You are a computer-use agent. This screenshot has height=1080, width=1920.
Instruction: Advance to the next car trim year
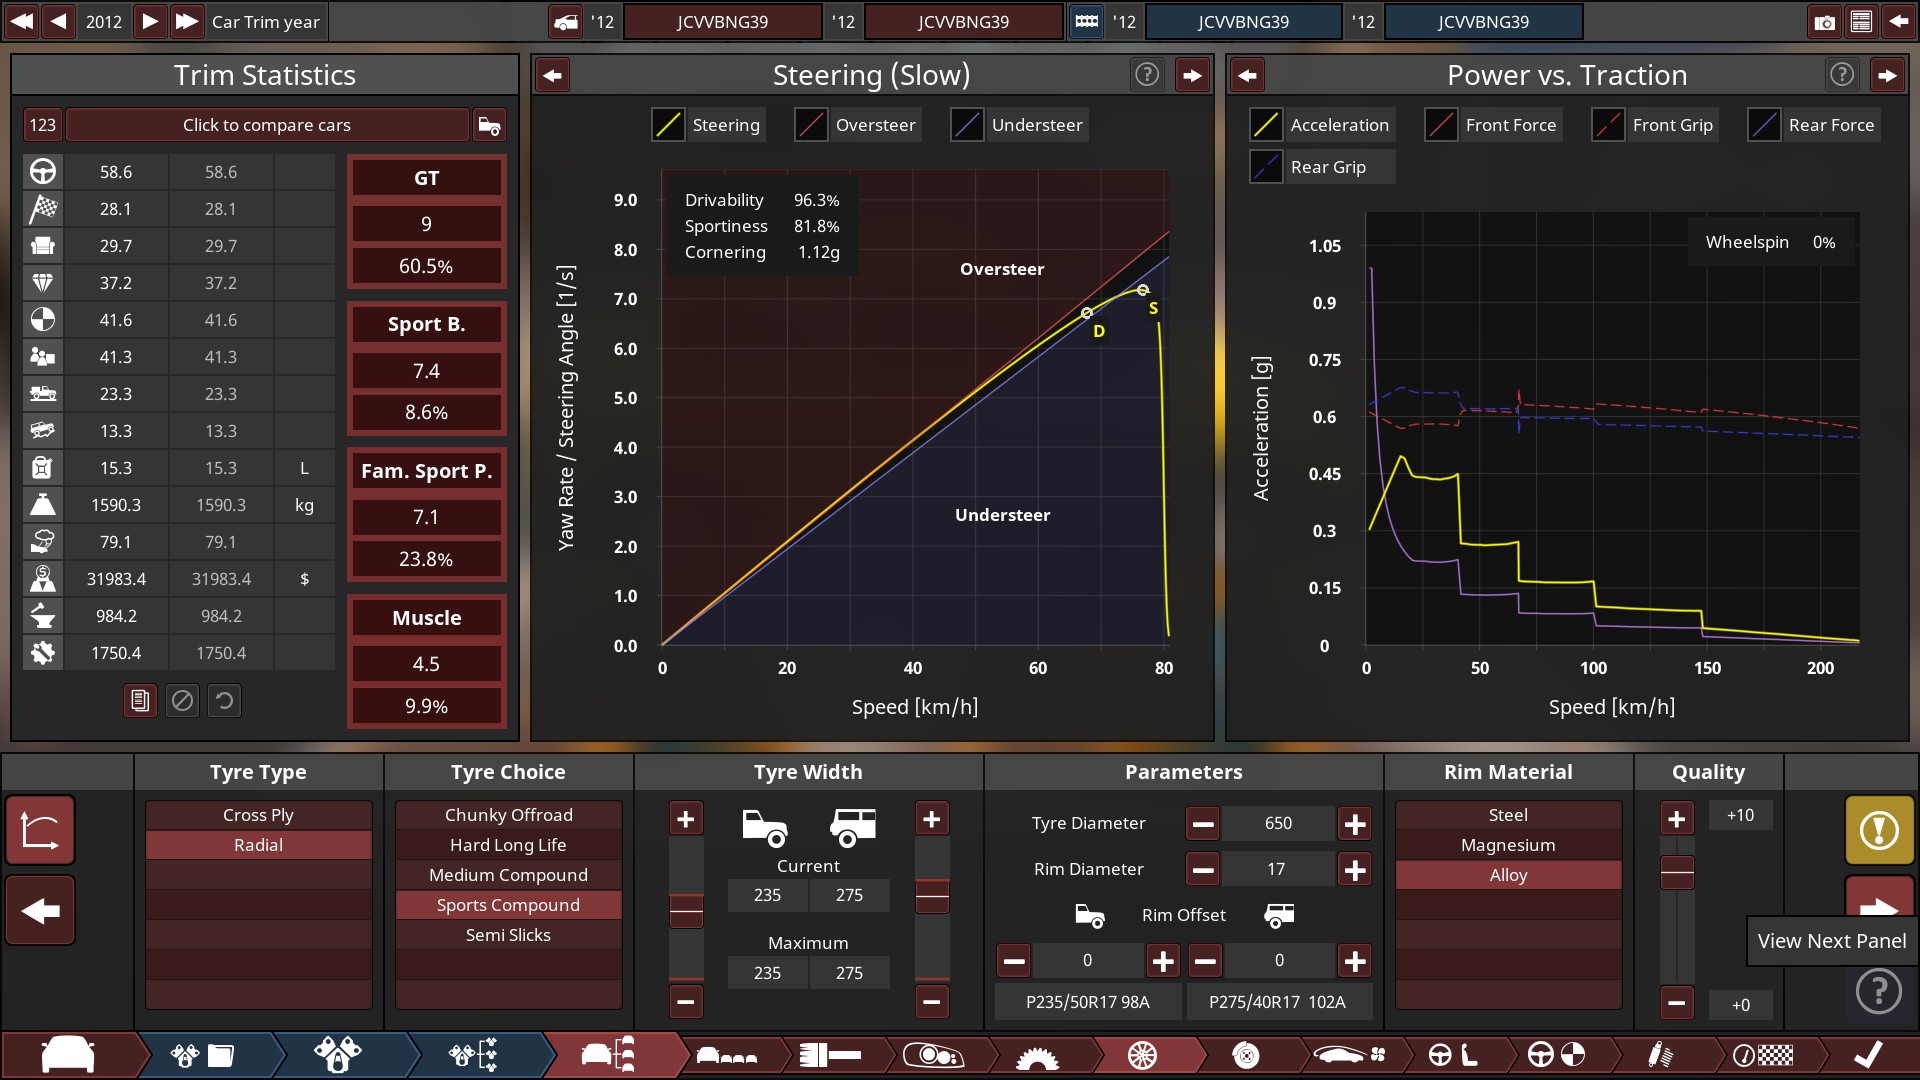click(x=149, y=21)
